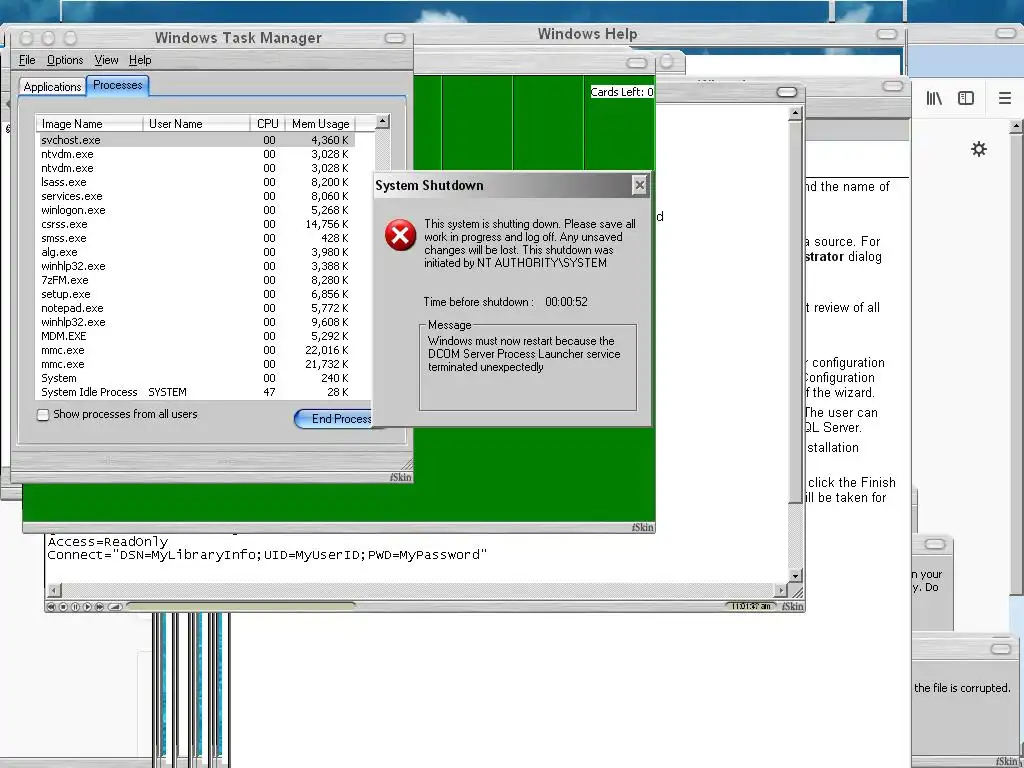
Task: Open the Firefox hamburger menu
Action: point(1004,98)
